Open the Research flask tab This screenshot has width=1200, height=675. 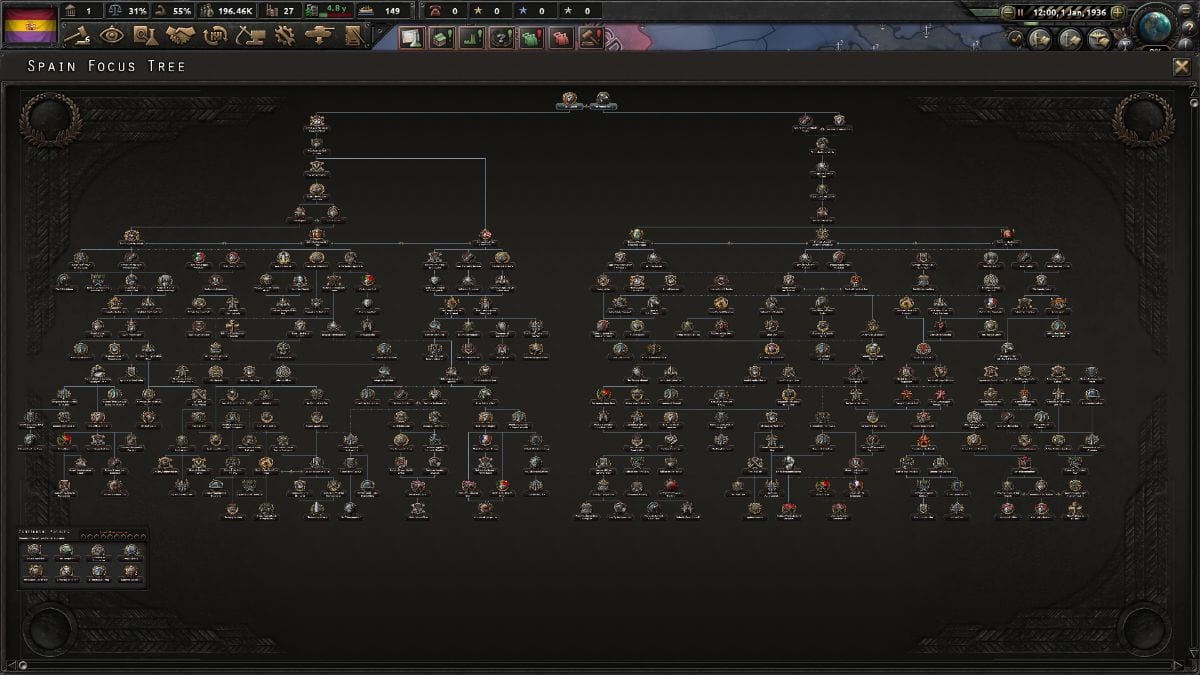click(x=146, y=37)
